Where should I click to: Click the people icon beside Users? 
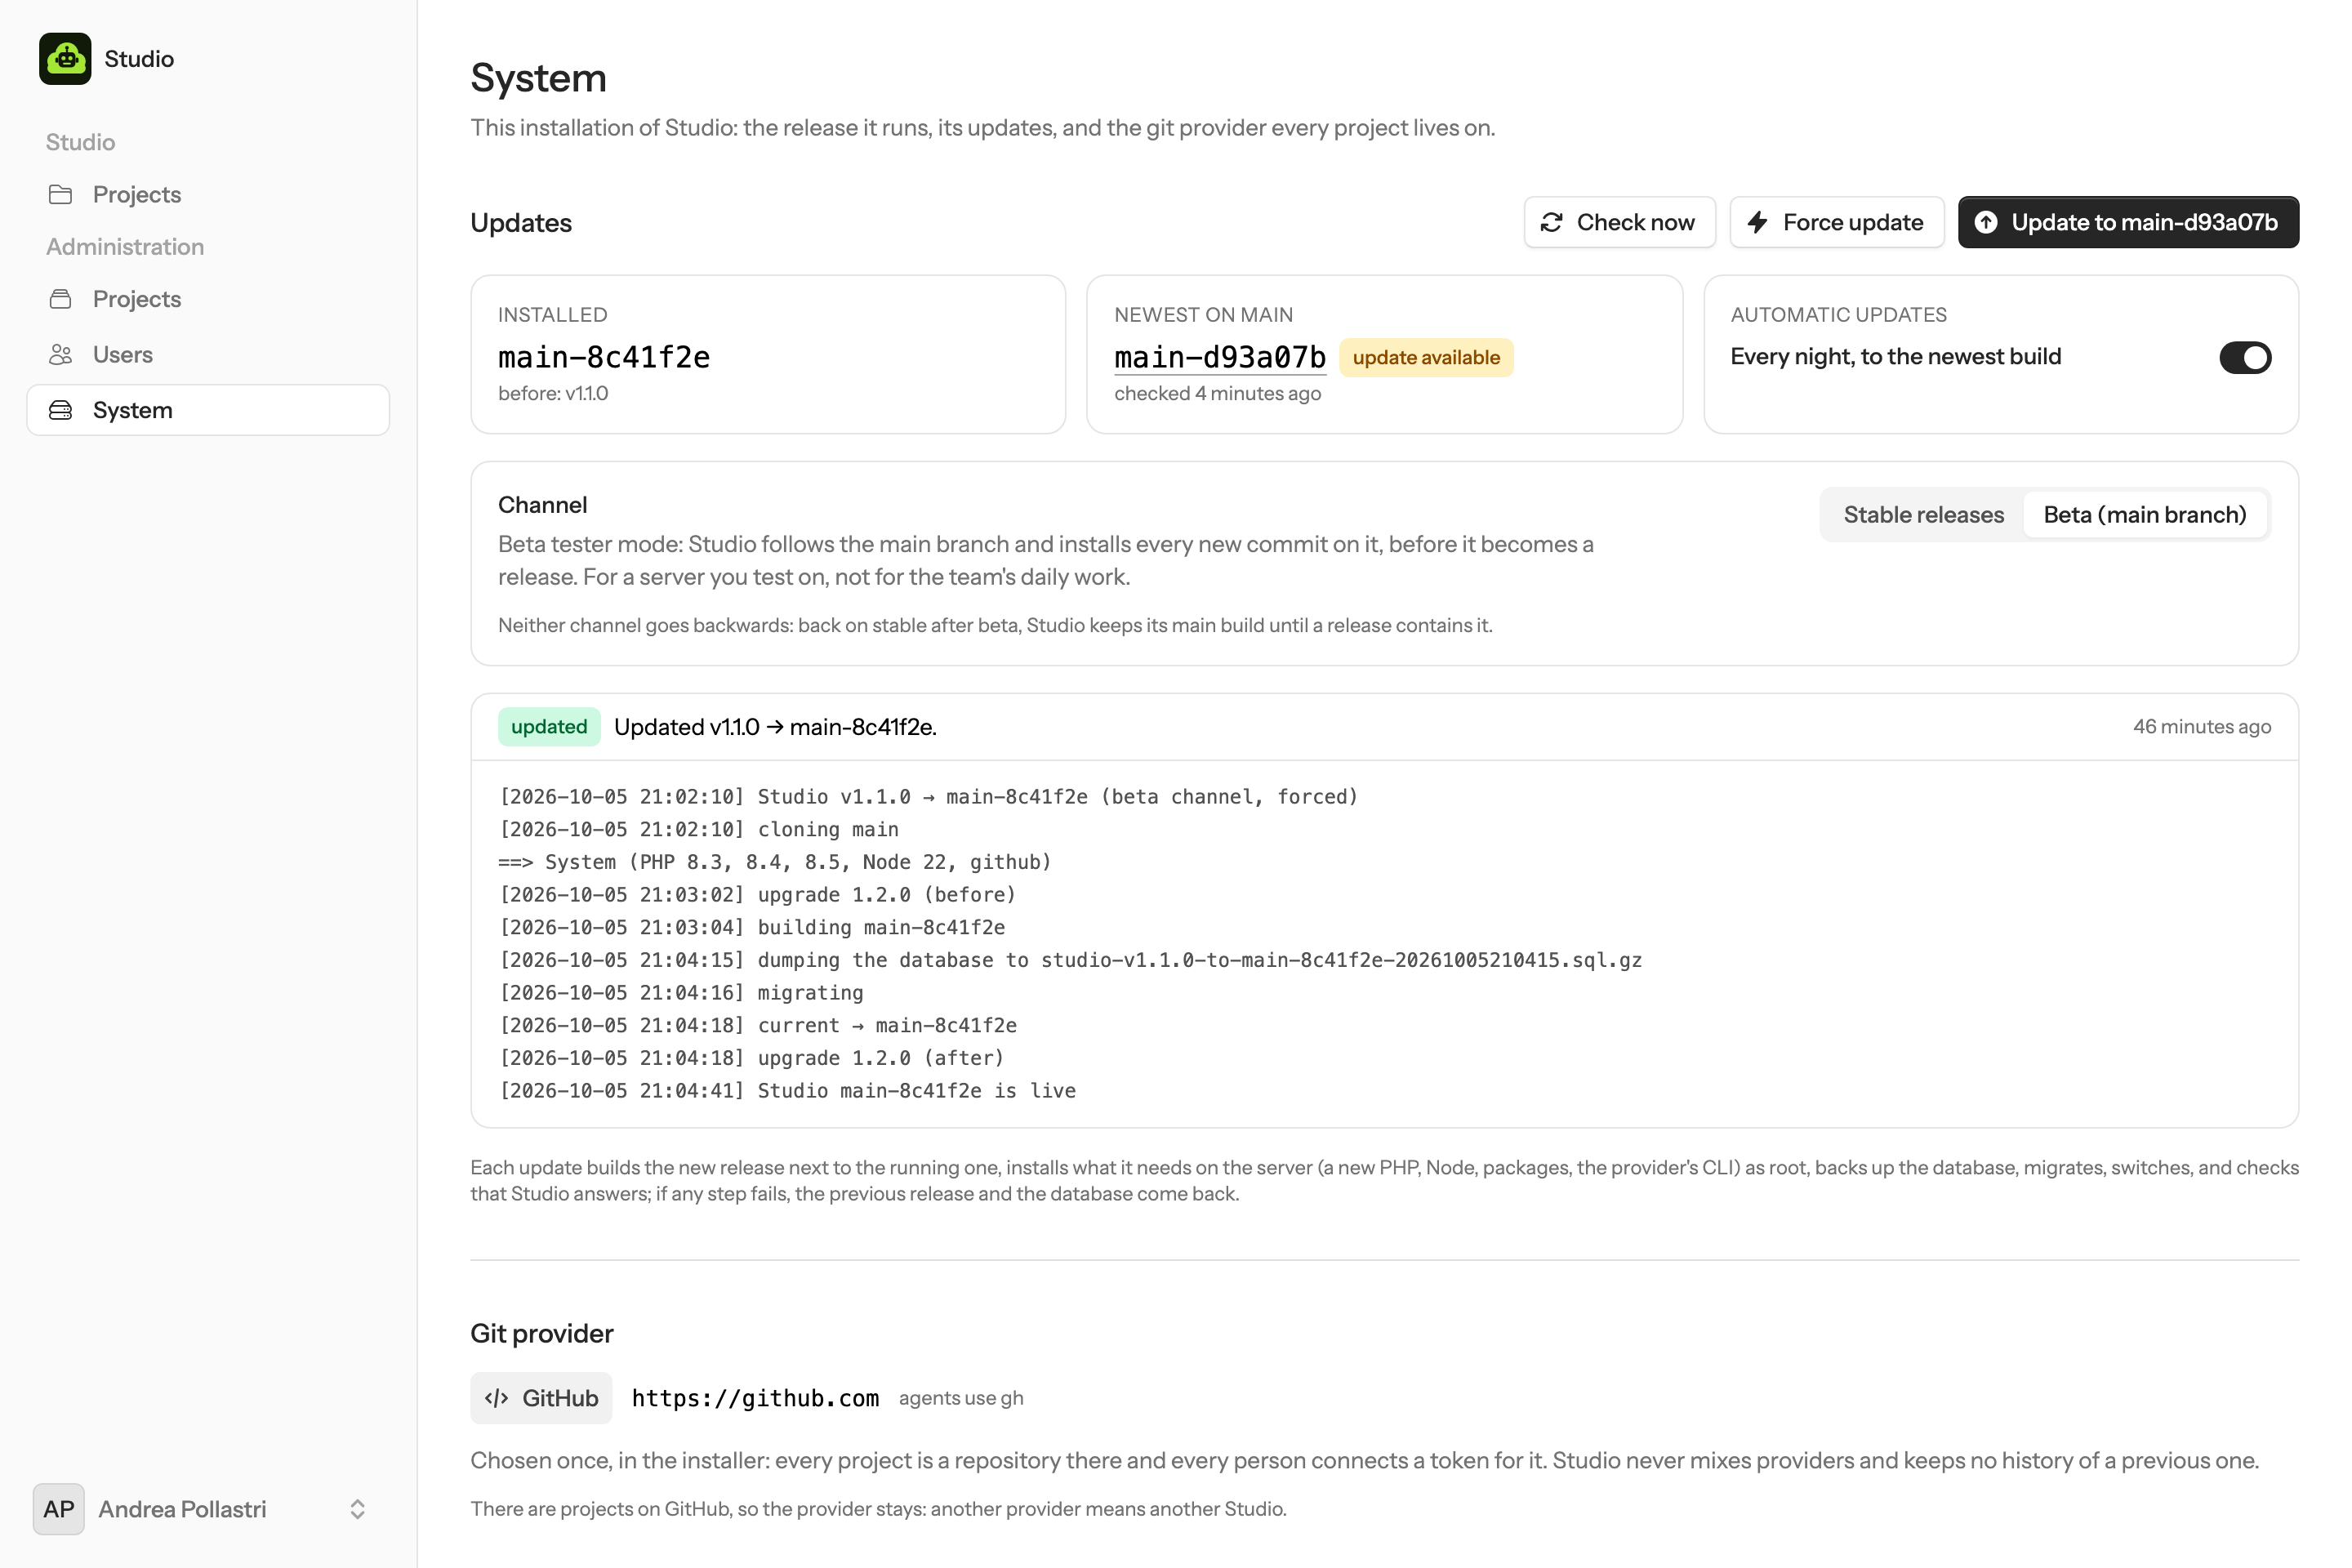61,355
